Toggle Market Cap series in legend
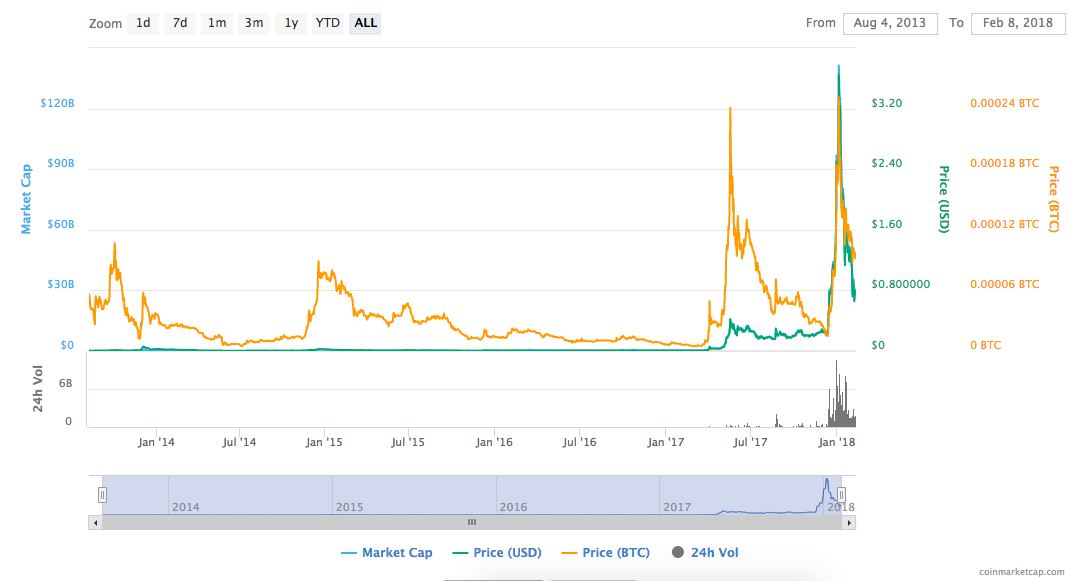 (387, 552)
